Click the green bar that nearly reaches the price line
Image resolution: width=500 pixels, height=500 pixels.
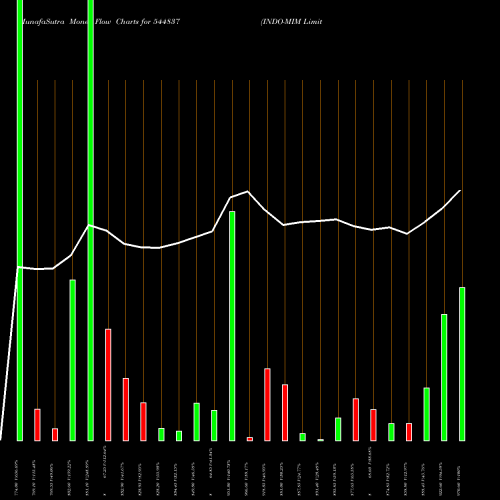[x=232, y=326]
